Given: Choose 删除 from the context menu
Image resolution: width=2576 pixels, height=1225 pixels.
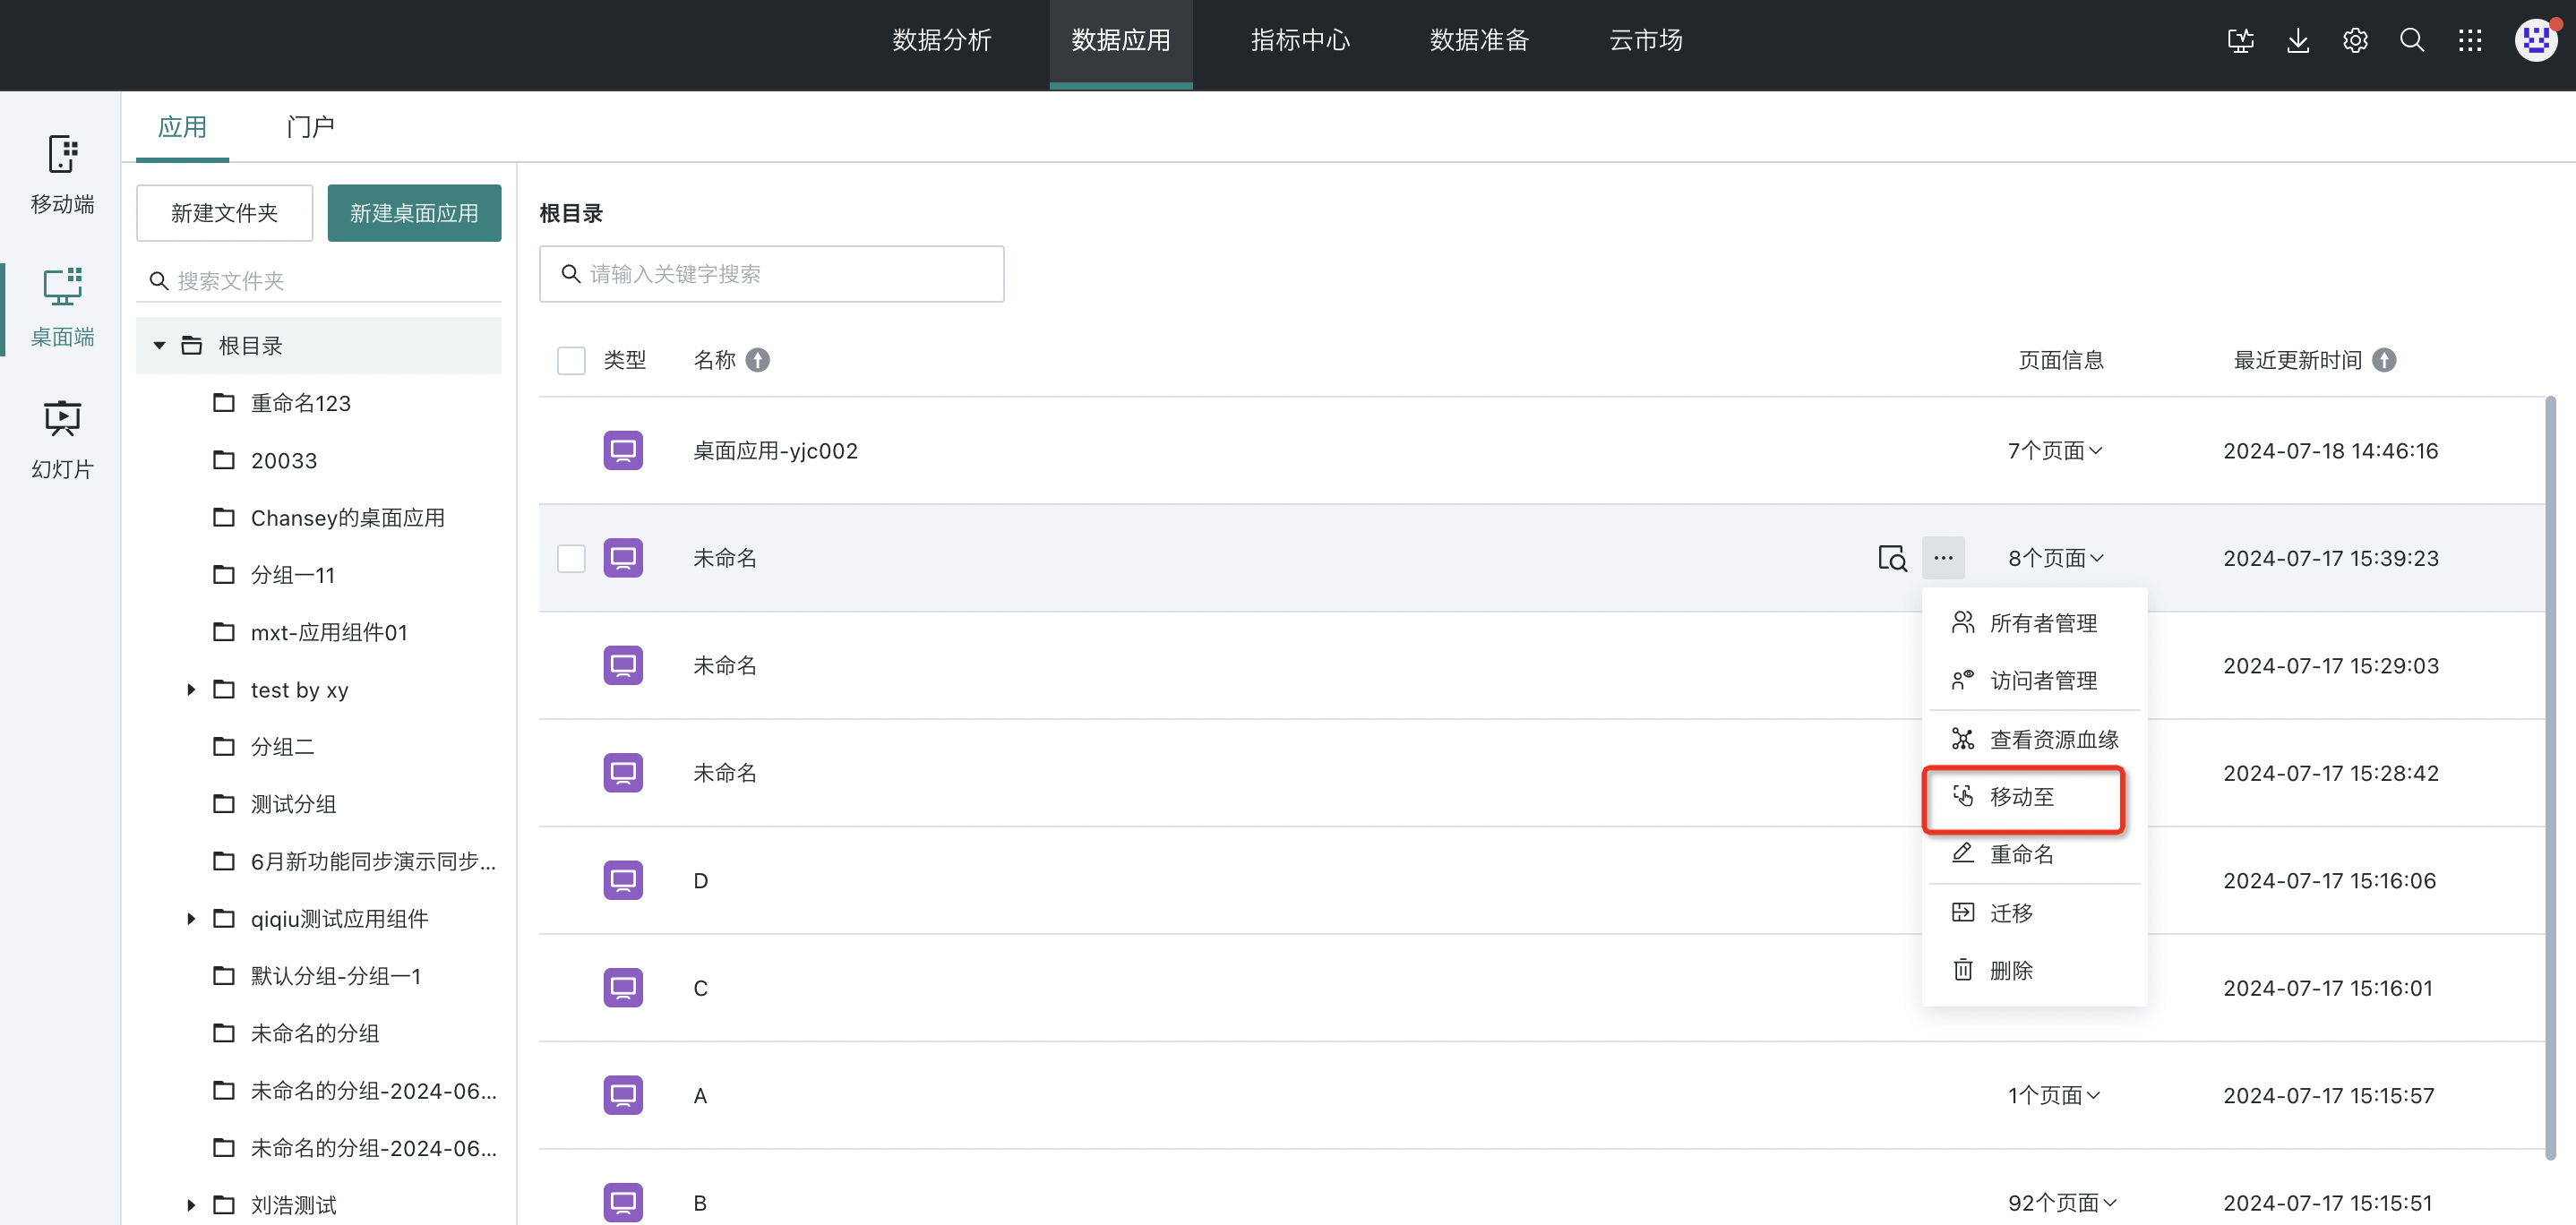Looking at the screenshot, I should point(2011,970).
